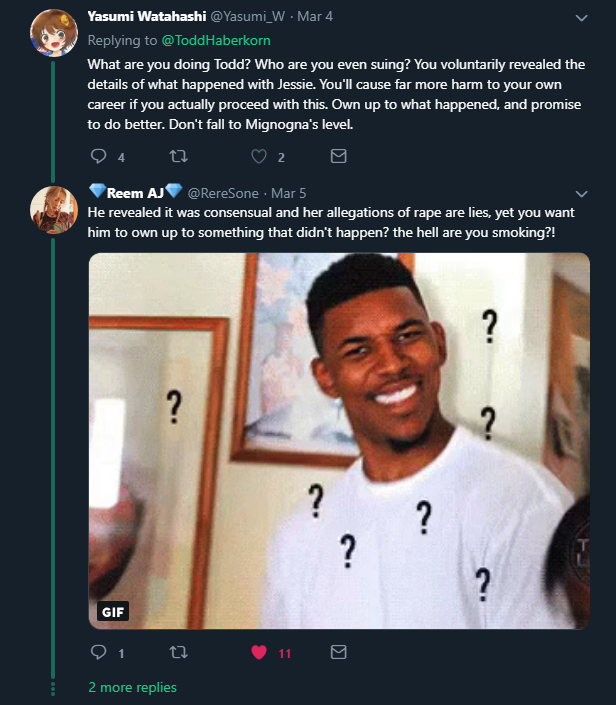Screen dimensions: 616x705
Task: Open @ToddHaberkorn profile link
Action: tap(216, 40)
